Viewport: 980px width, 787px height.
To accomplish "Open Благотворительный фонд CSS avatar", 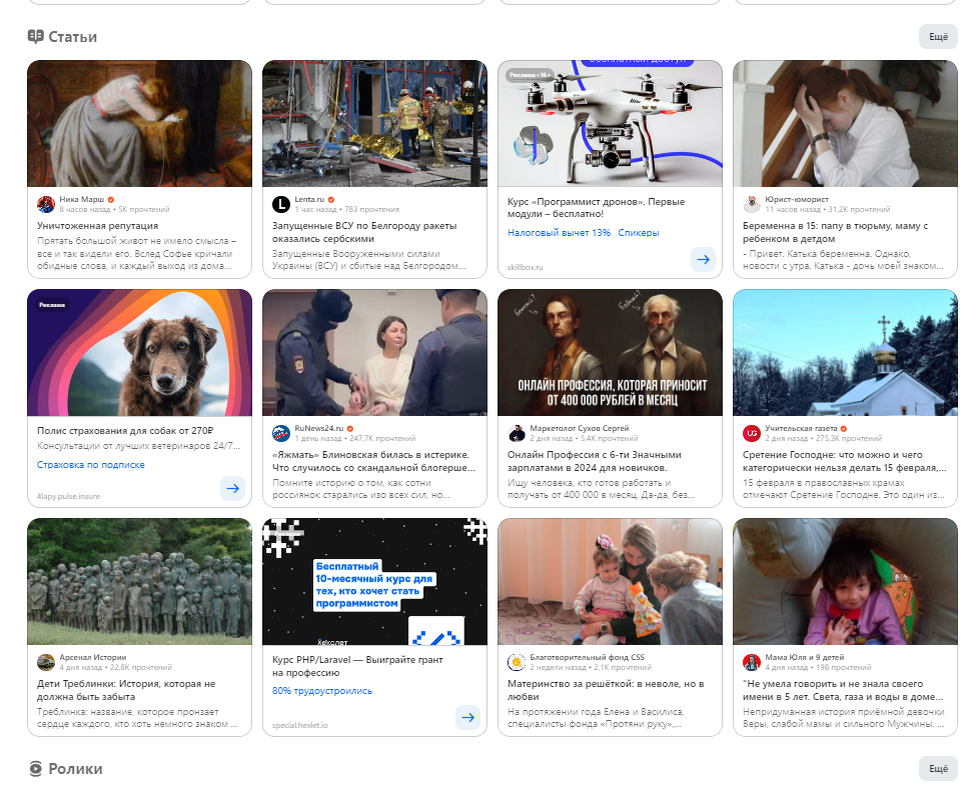I will coord(516,662).
